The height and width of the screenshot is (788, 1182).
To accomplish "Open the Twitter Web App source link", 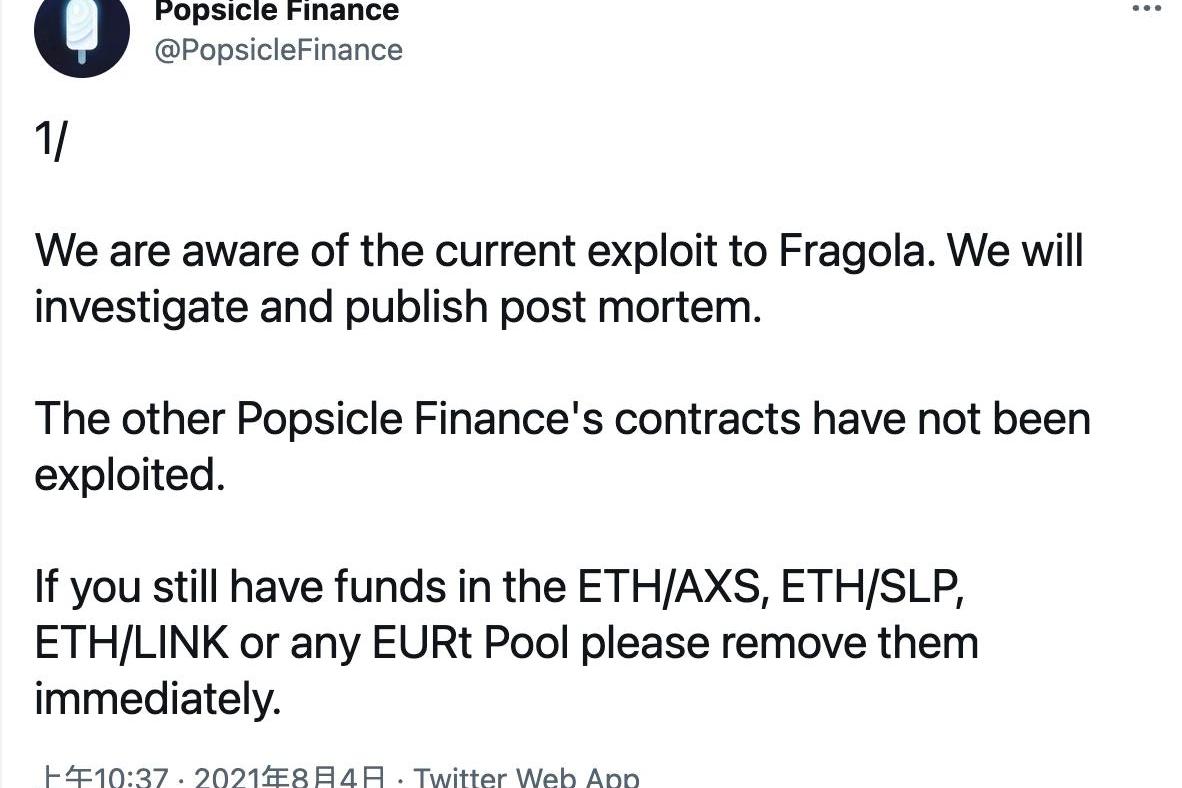I will [x=526, y=777].
